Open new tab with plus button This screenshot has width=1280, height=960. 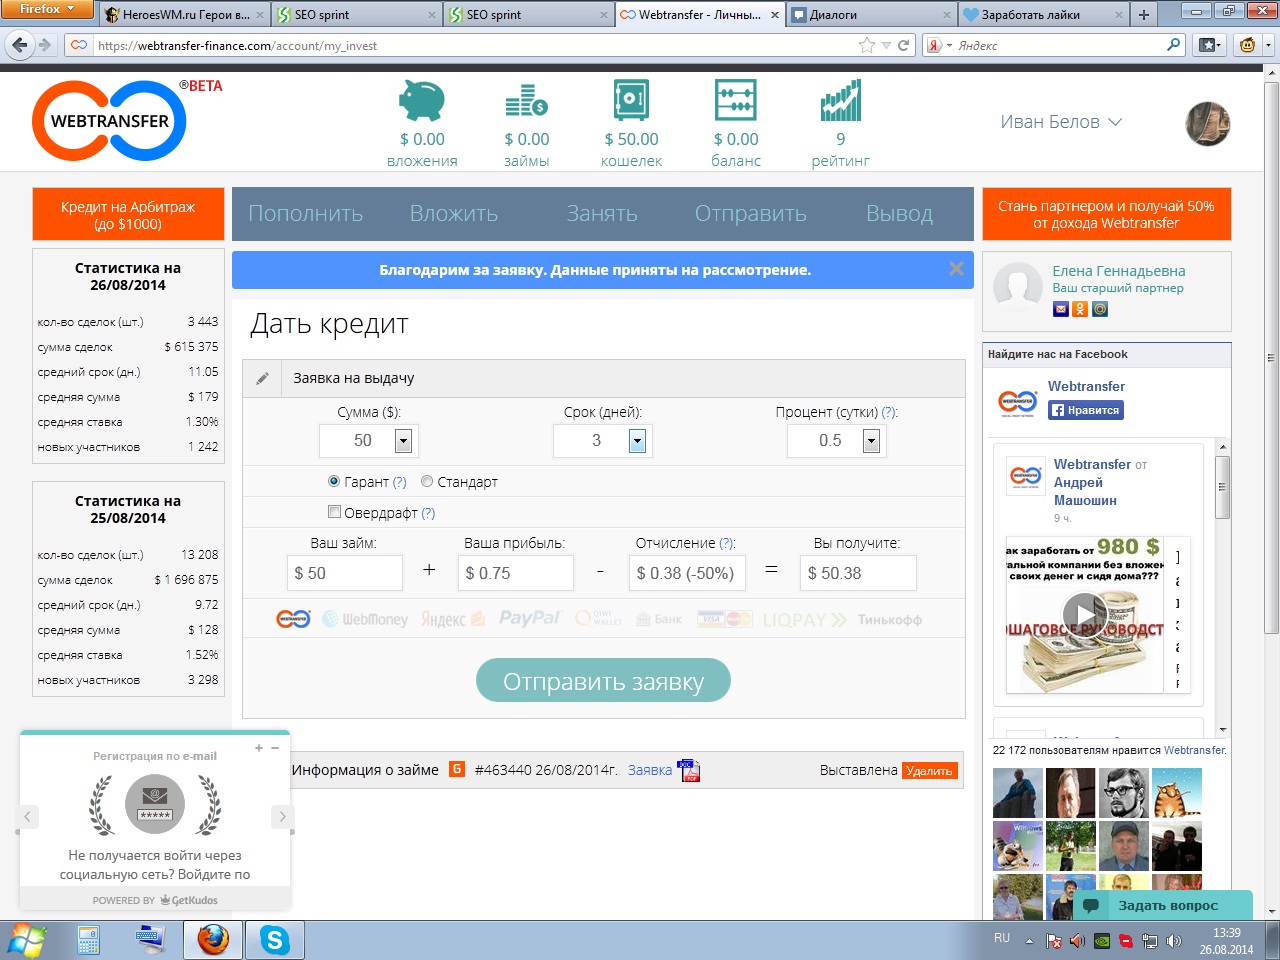(1144, 15)
